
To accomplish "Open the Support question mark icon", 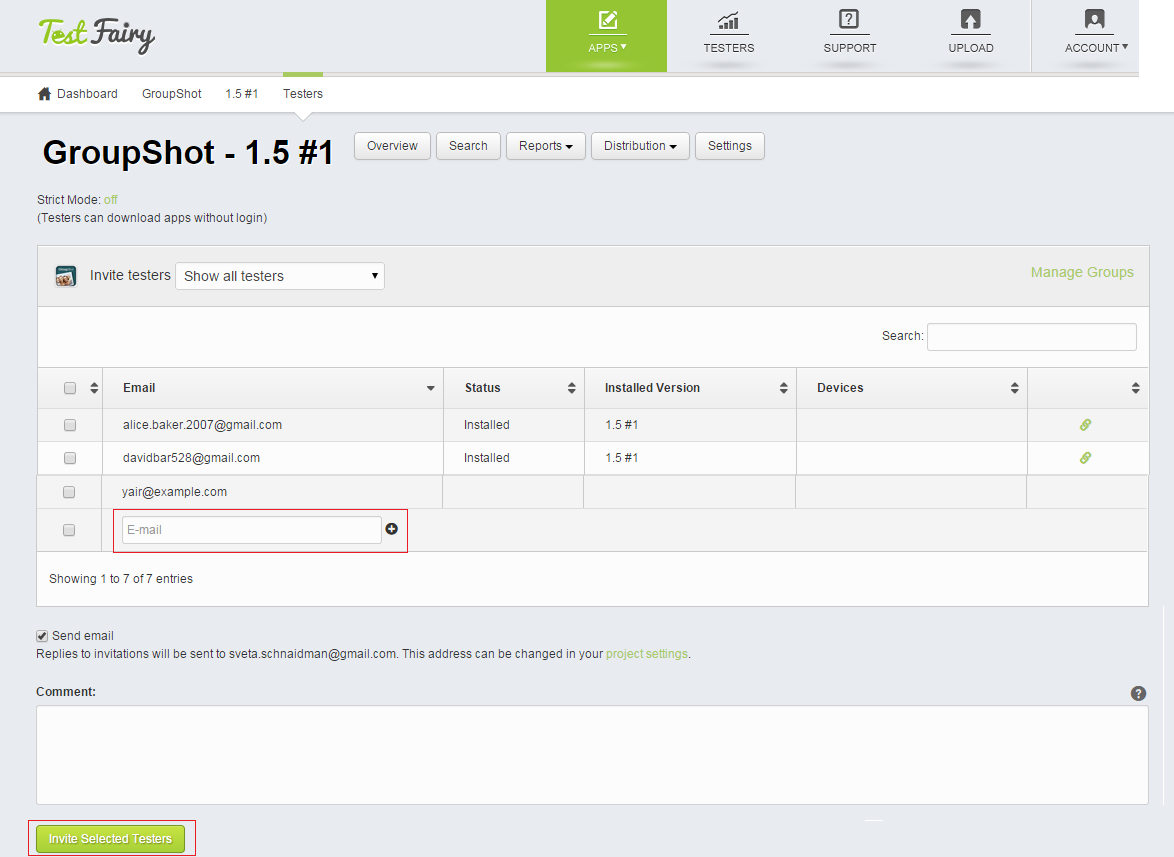I will click(849, 20).
